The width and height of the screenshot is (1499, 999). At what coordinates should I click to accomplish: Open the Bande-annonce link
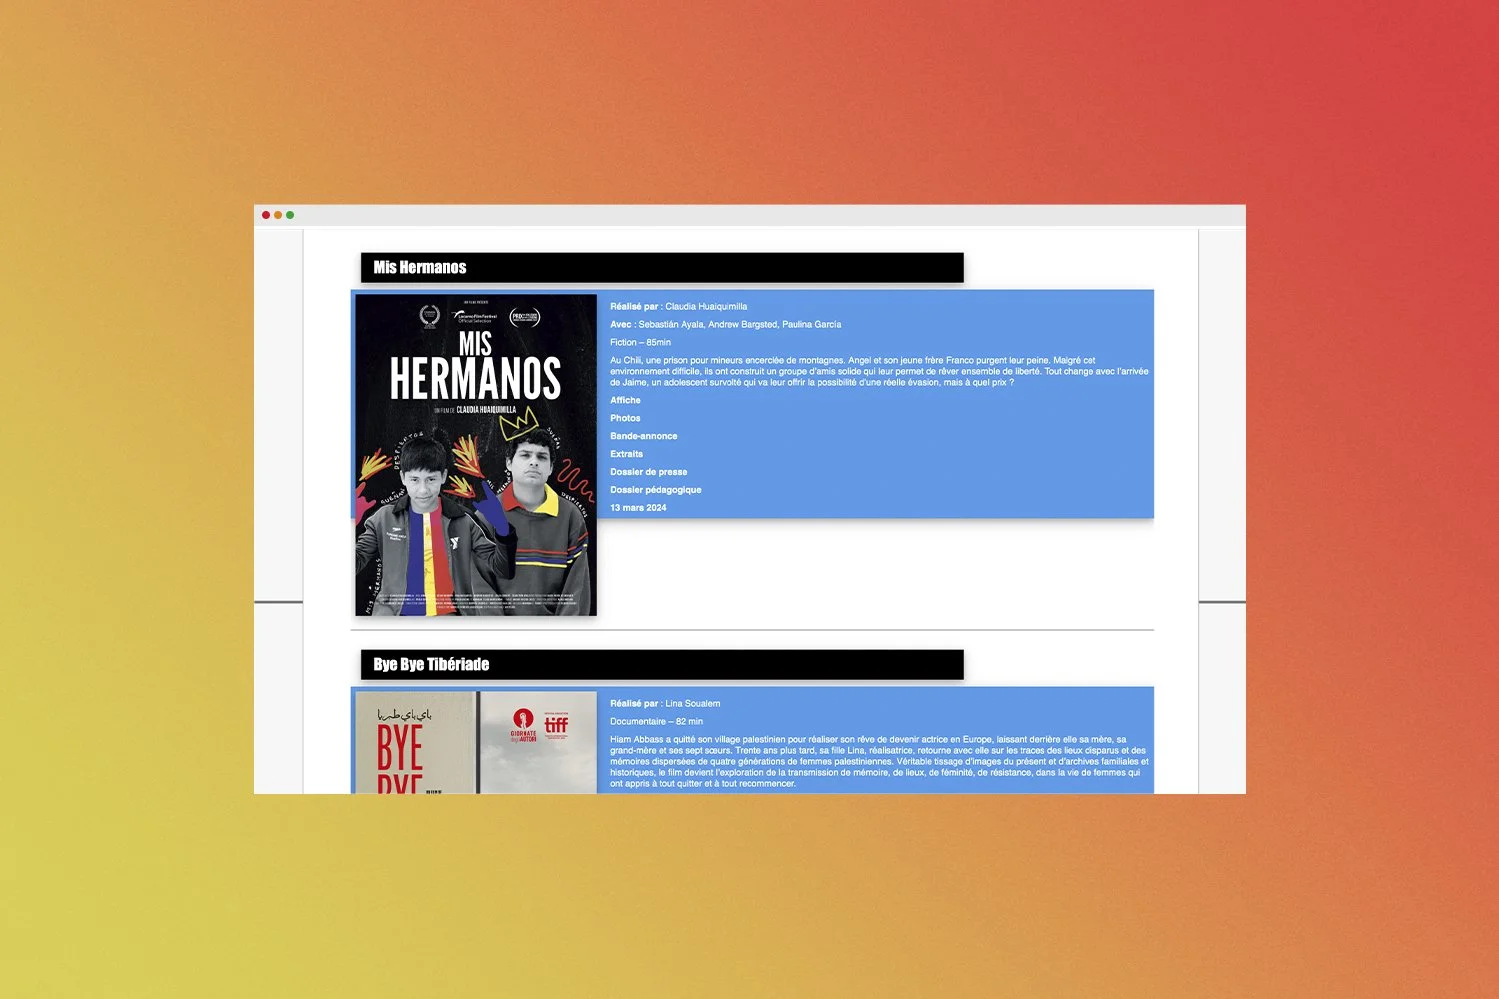[x=644, y=436]
